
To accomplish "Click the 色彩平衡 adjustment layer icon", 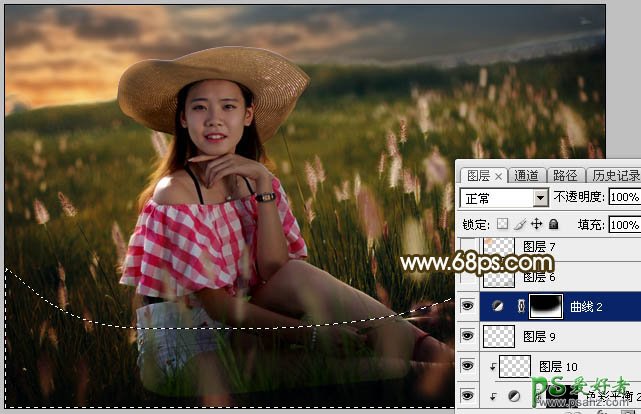I will point(515,398).
